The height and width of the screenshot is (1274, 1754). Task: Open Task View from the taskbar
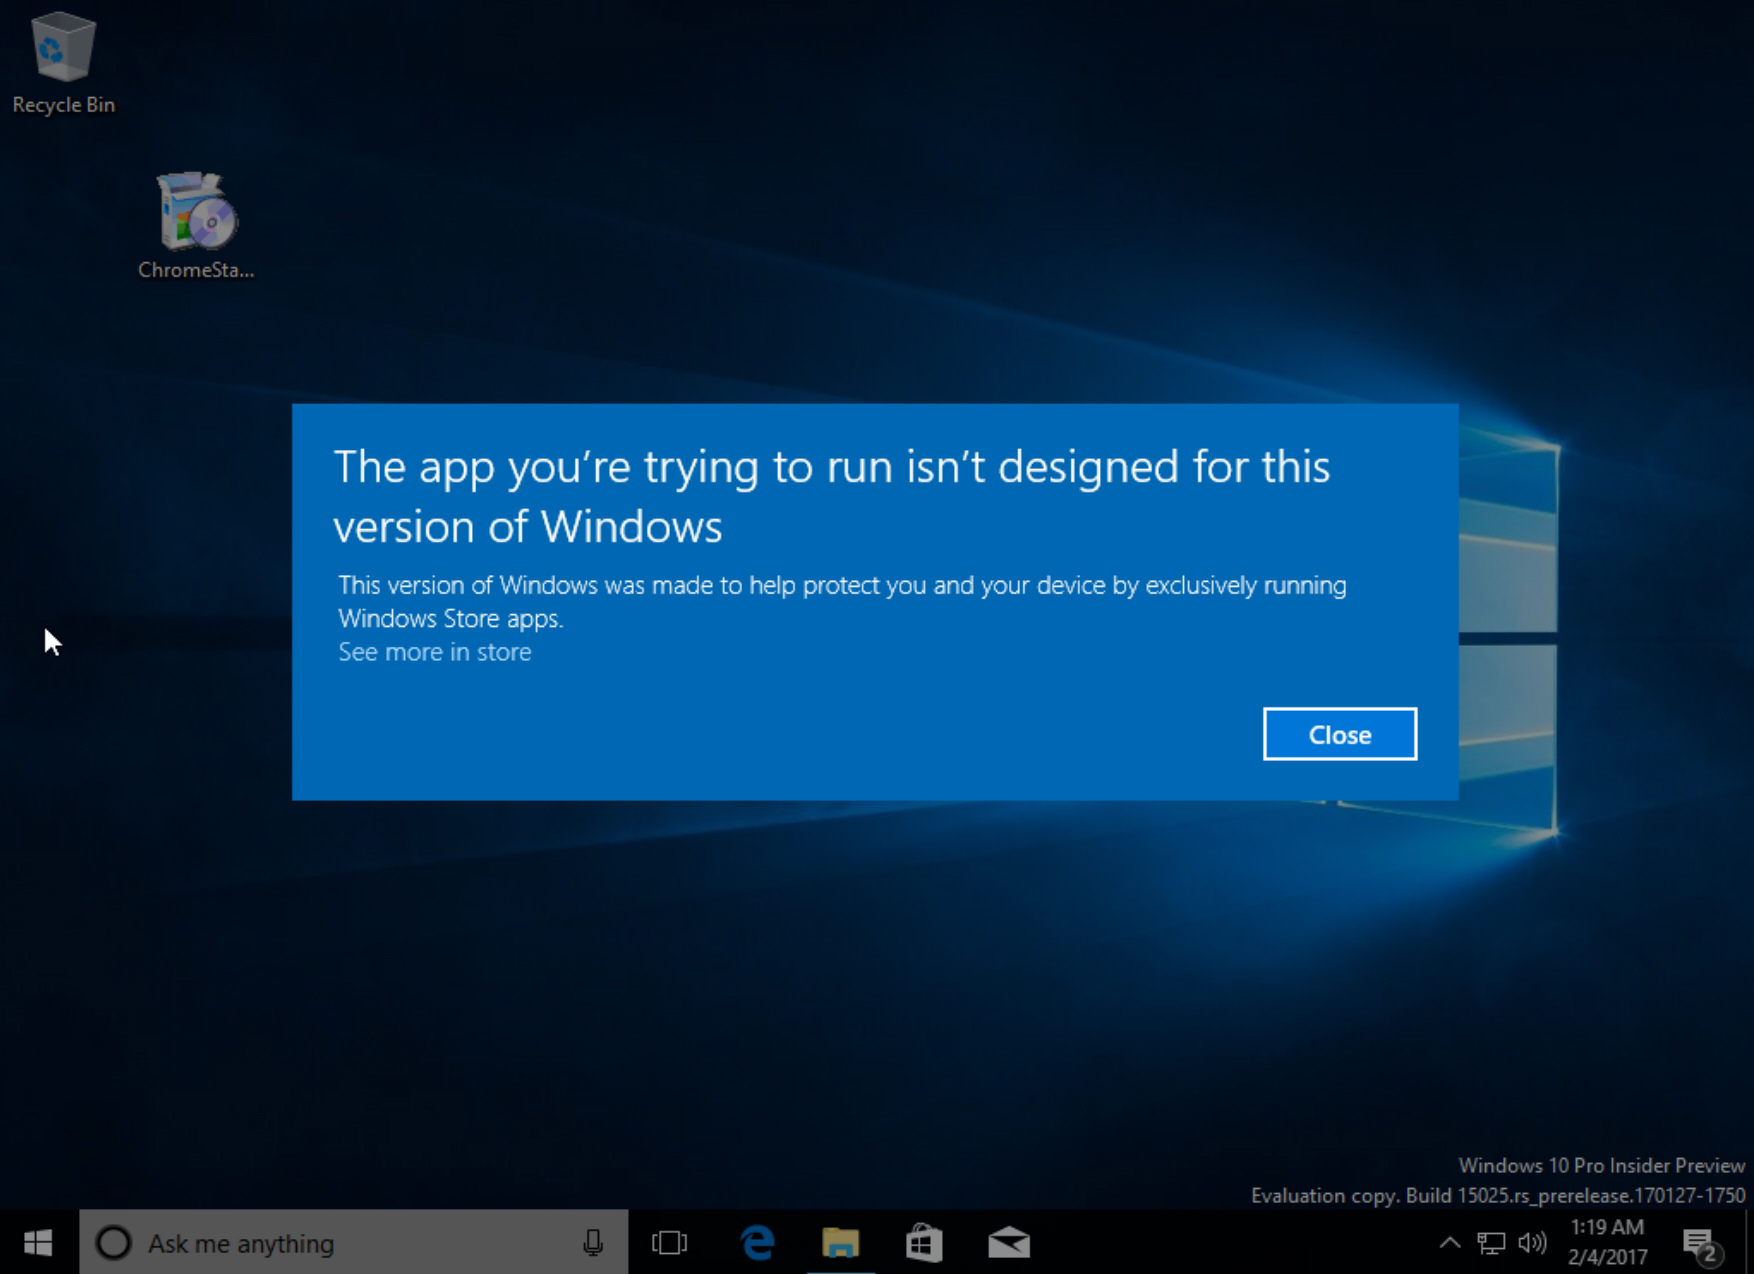(670, 1243)
